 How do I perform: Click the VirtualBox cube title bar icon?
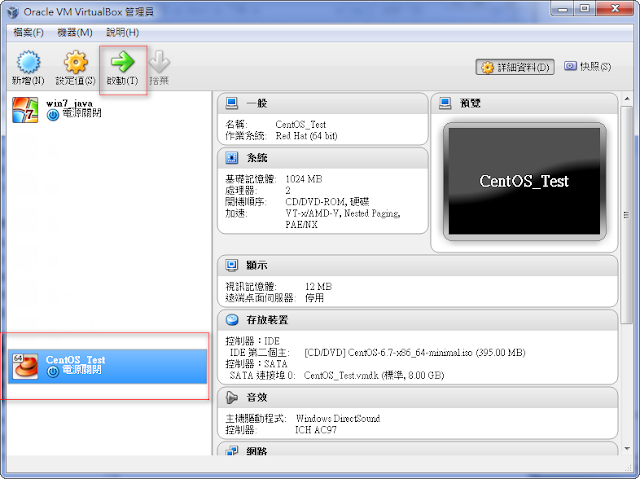[13, 12]
